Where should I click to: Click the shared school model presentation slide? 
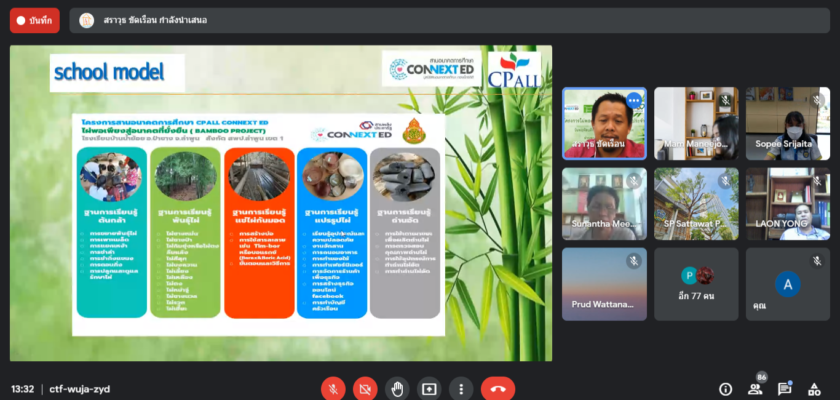(x=280, y=200)
